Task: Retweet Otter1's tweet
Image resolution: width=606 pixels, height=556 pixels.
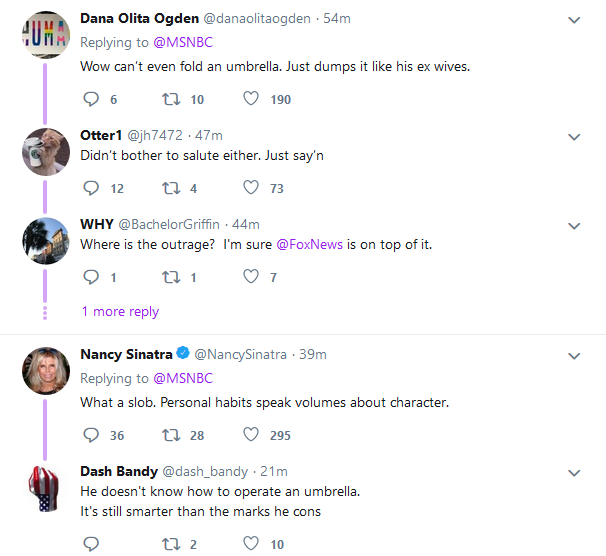Action: (171, 188)
